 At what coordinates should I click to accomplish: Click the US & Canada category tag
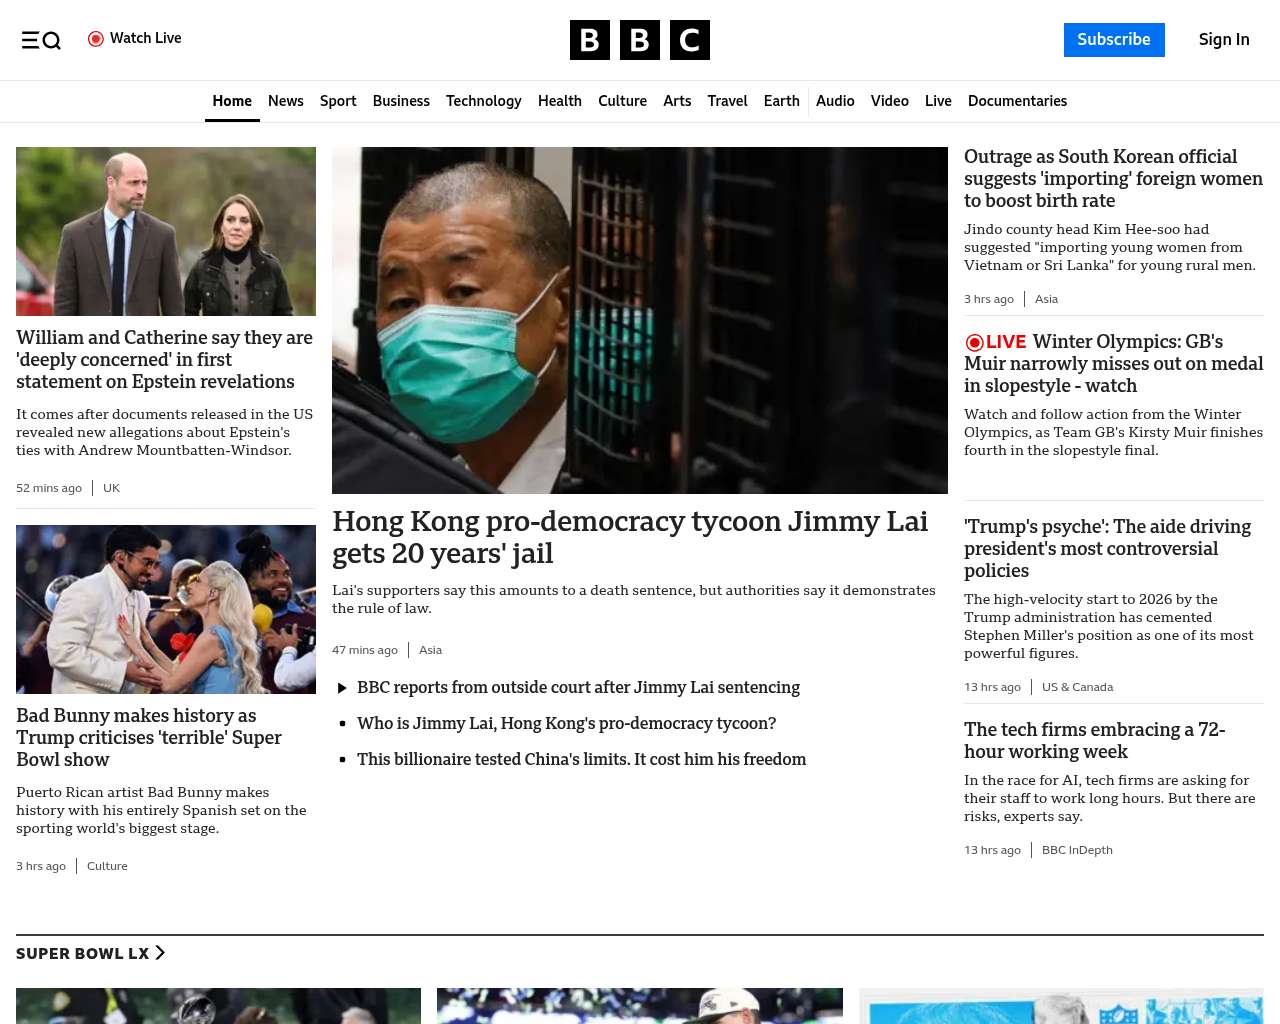pyautogui.click(x=1077, y=687)
